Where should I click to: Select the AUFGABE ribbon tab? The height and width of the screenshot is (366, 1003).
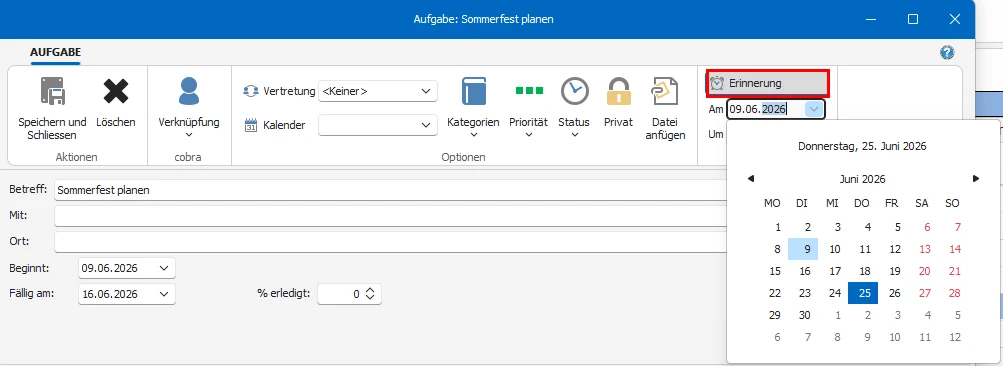[56, 52]
